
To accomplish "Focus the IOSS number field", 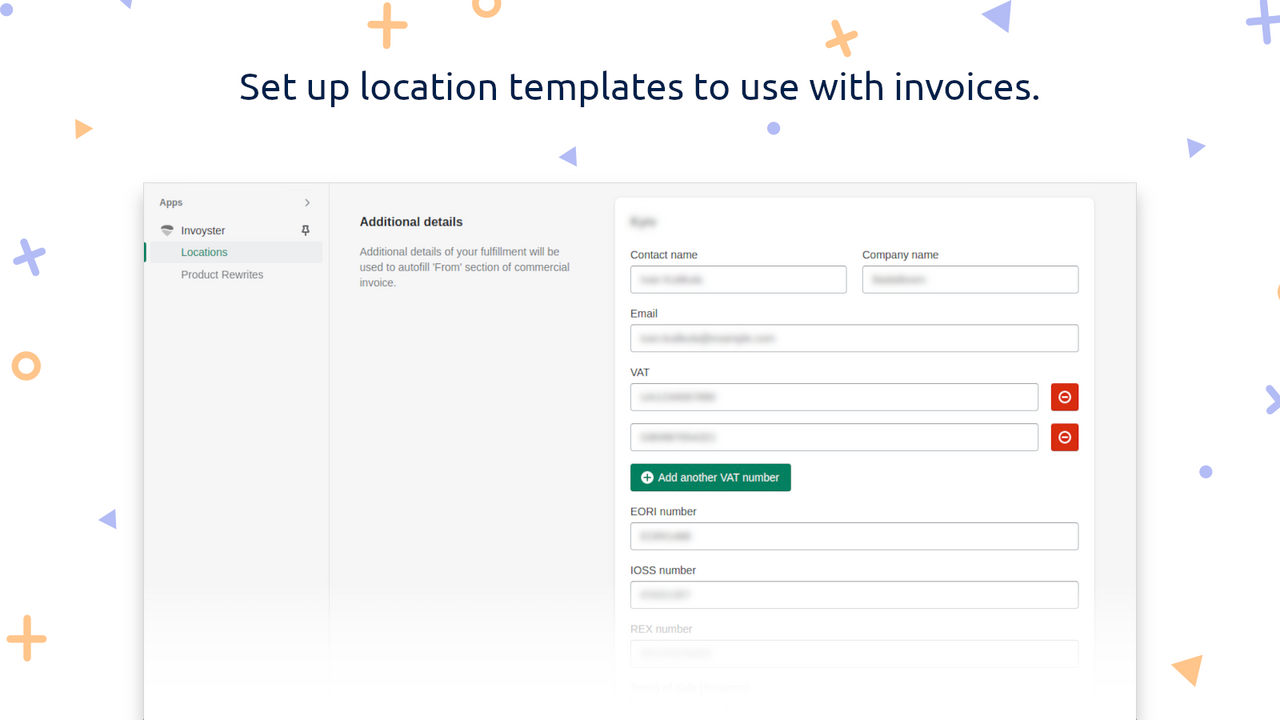I will [854, 595].
